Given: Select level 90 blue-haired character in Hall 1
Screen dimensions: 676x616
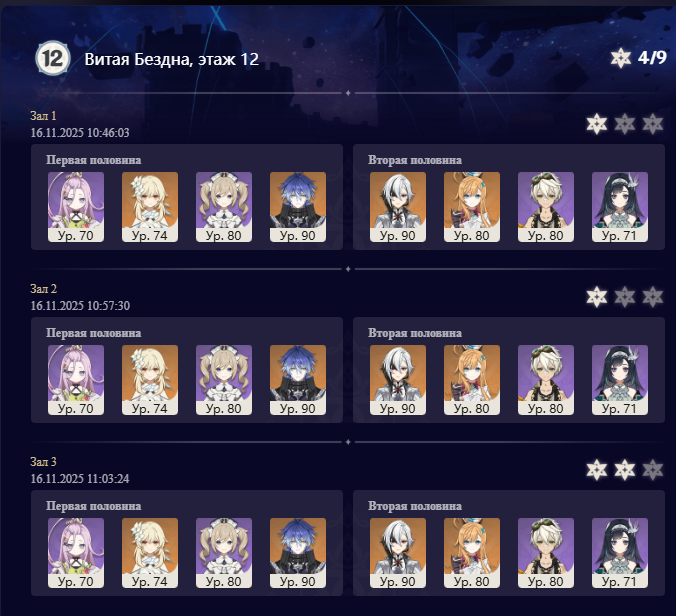Looking at the screenshot, I should tap(298, 207).
